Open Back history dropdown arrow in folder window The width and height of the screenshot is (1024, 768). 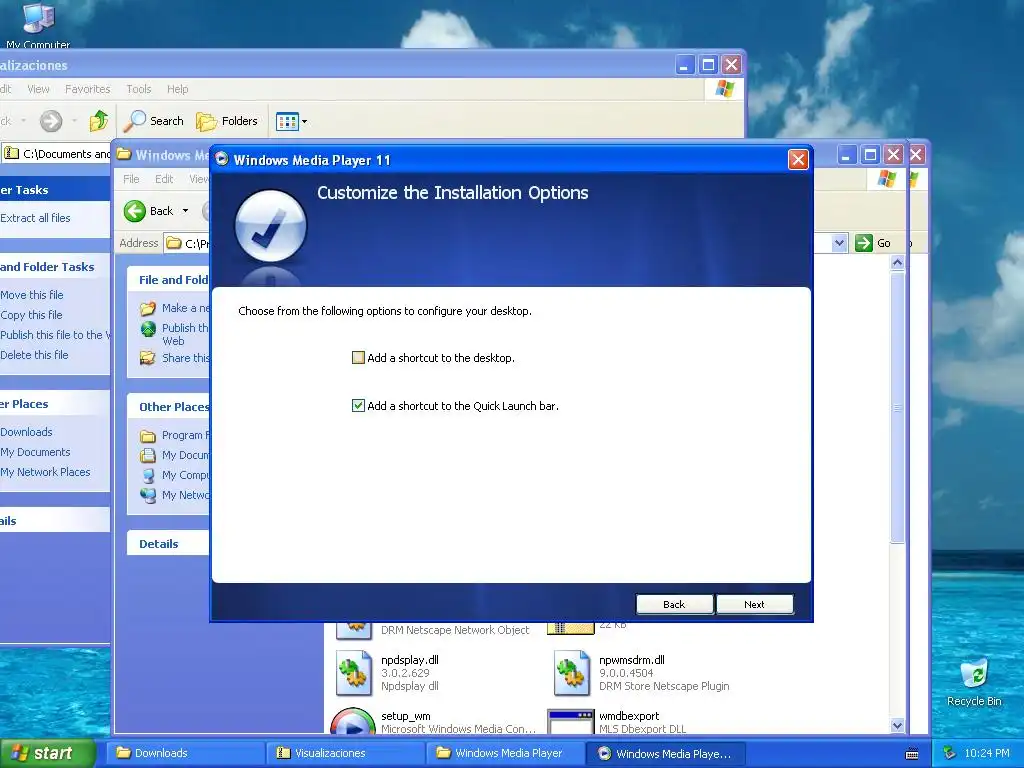185,211
